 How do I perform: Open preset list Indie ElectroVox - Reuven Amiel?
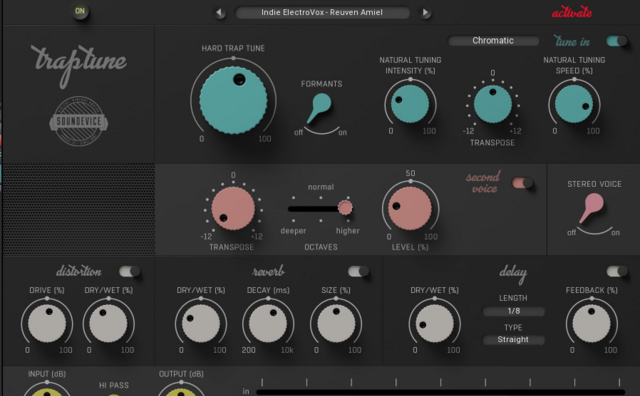click(x=322, y=13)
